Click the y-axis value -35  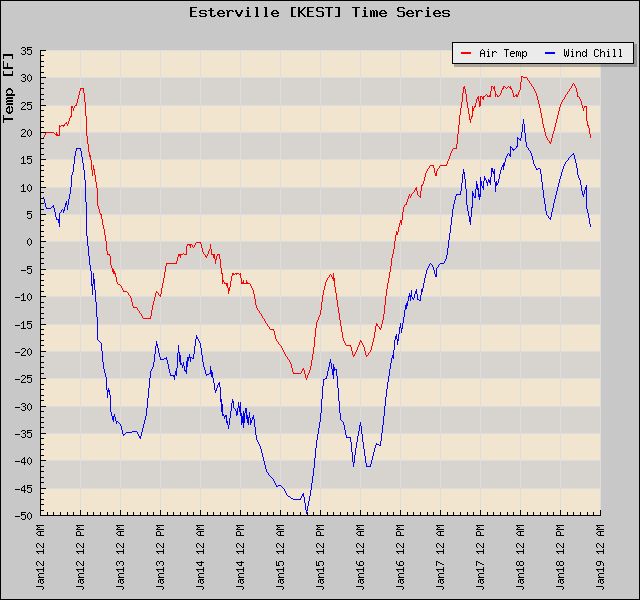[x=24, y=434]
